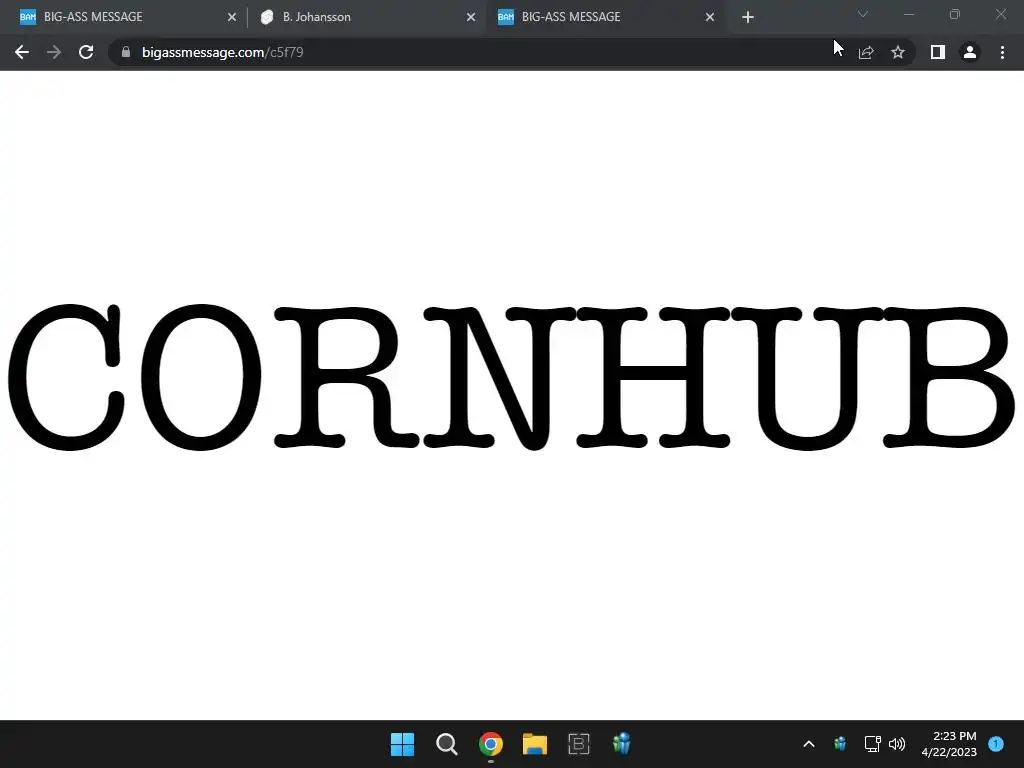Image resolution: width=1024 pixels, height=768 pixels.
Task: Minimize the Chrome window
Action: pyautogui.click(x=909, y=14)
